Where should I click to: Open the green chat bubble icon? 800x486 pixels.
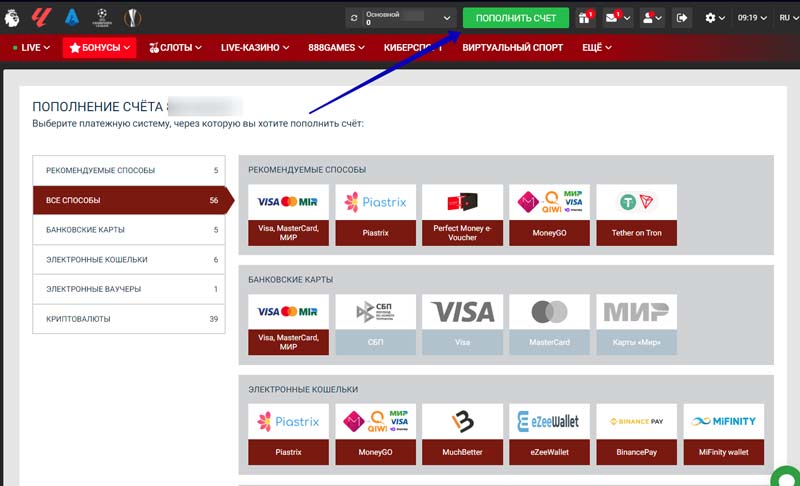[787, 477]
